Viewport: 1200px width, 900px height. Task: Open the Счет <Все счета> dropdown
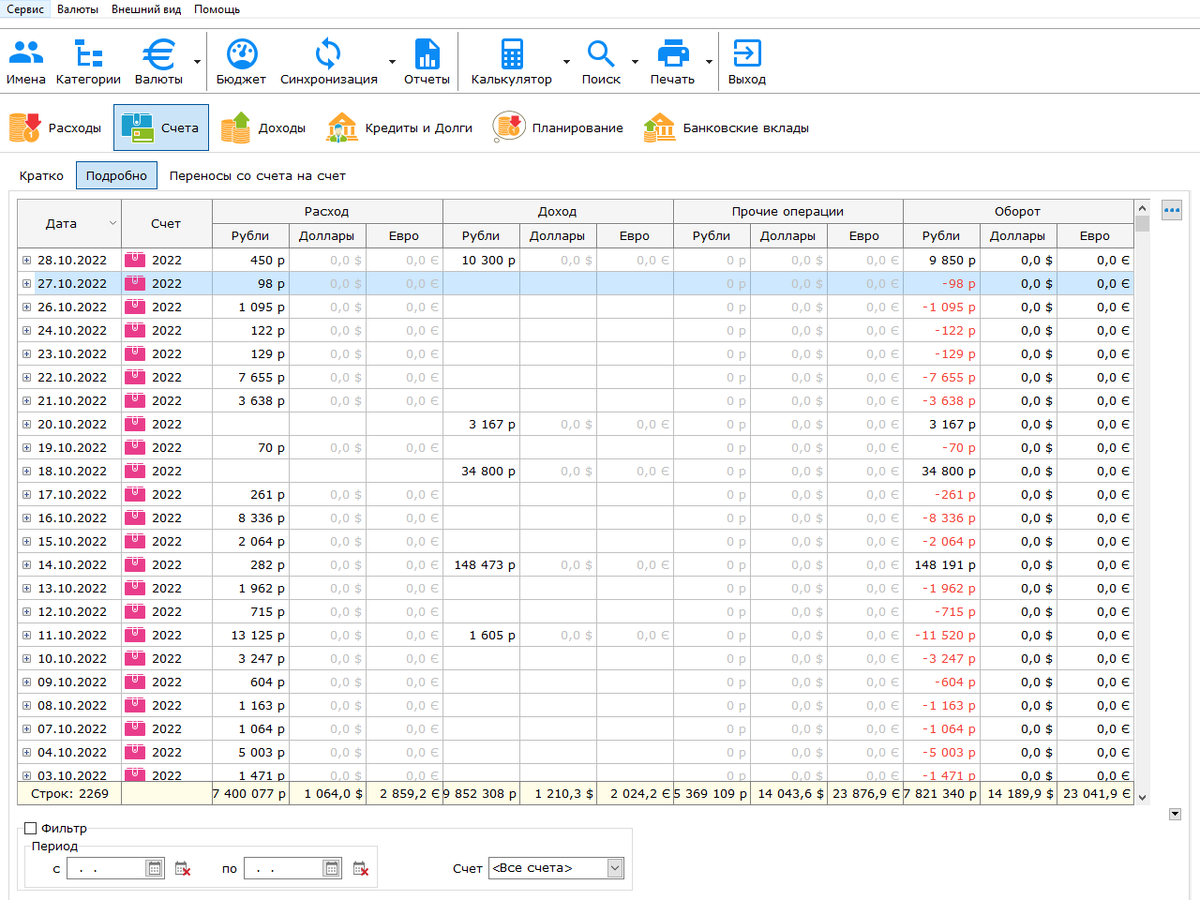pyautogui.click(x=555, y=868)
